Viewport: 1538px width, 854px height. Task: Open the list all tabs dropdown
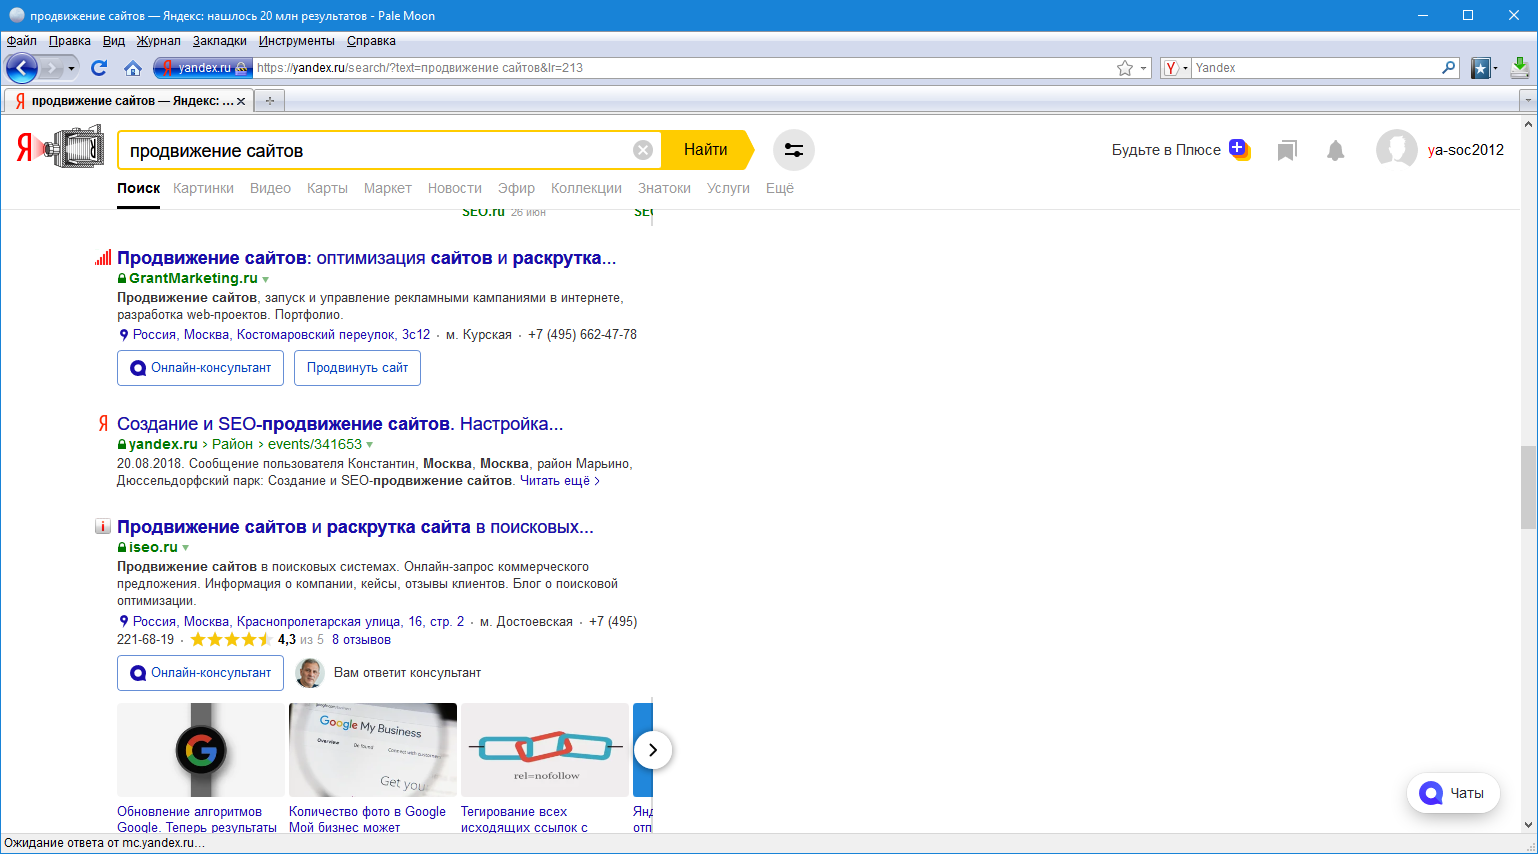pos(1527,101)
